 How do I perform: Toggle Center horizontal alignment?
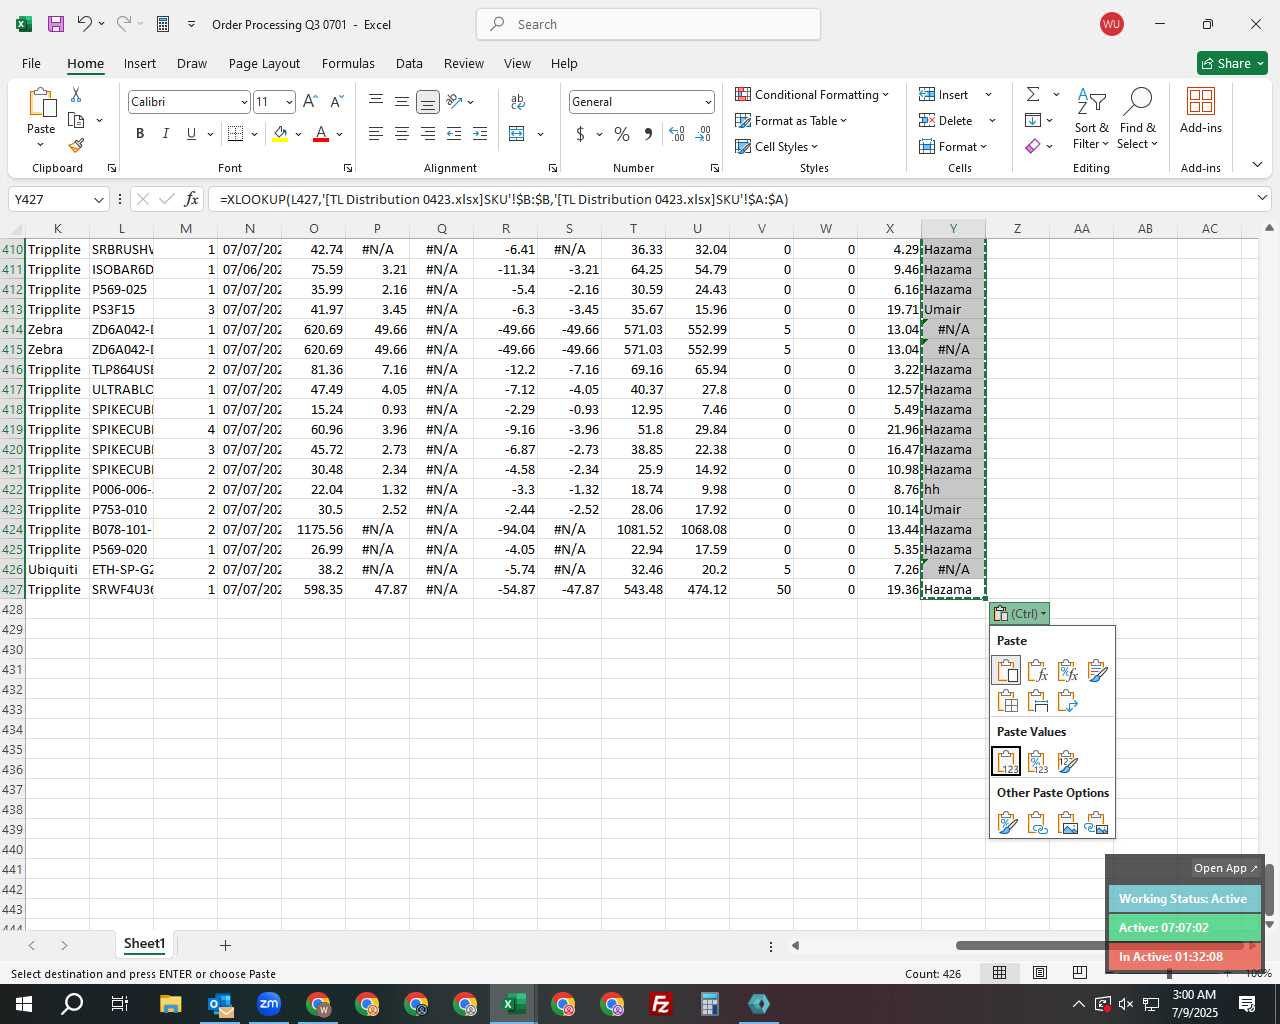tap(401, 134)
